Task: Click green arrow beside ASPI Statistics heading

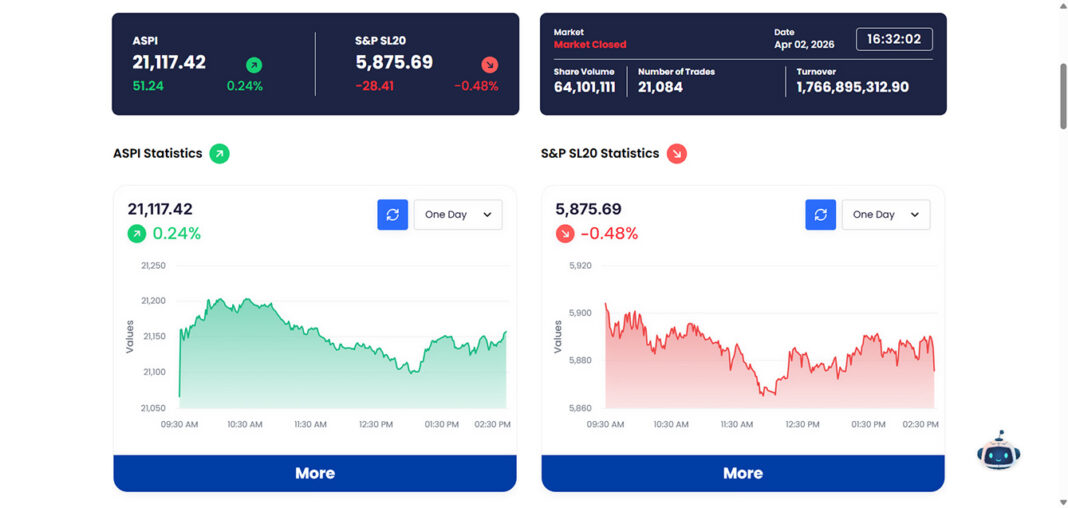Action: tap(219, 154)
